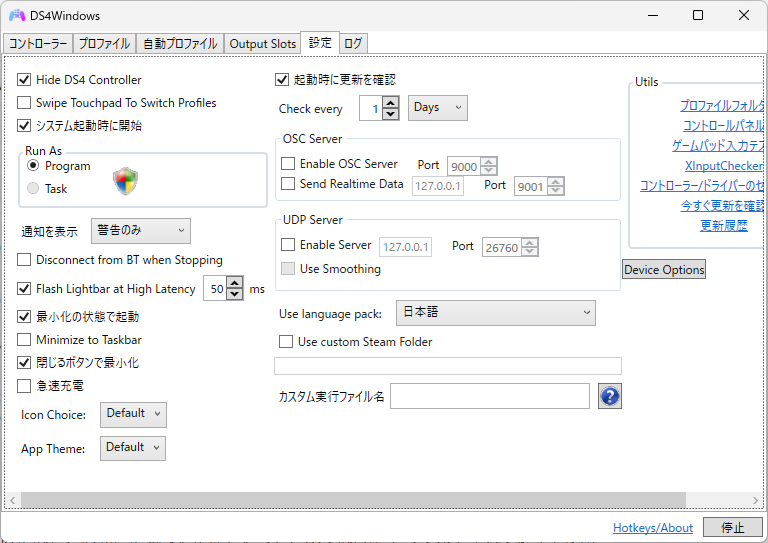Increase the high latency ms value

click(x=235, y=283)
